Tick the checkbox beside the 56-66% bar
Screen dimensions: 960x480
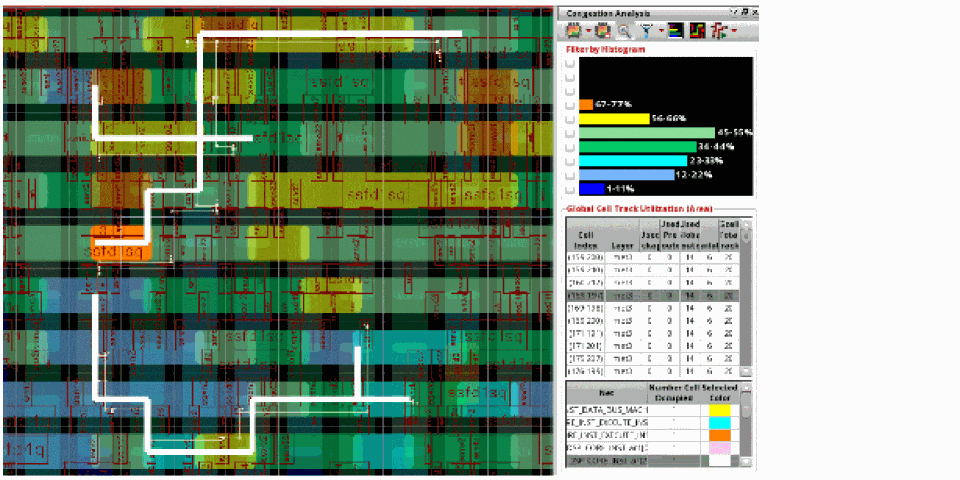pyautogui.click(x=569, y=119)
